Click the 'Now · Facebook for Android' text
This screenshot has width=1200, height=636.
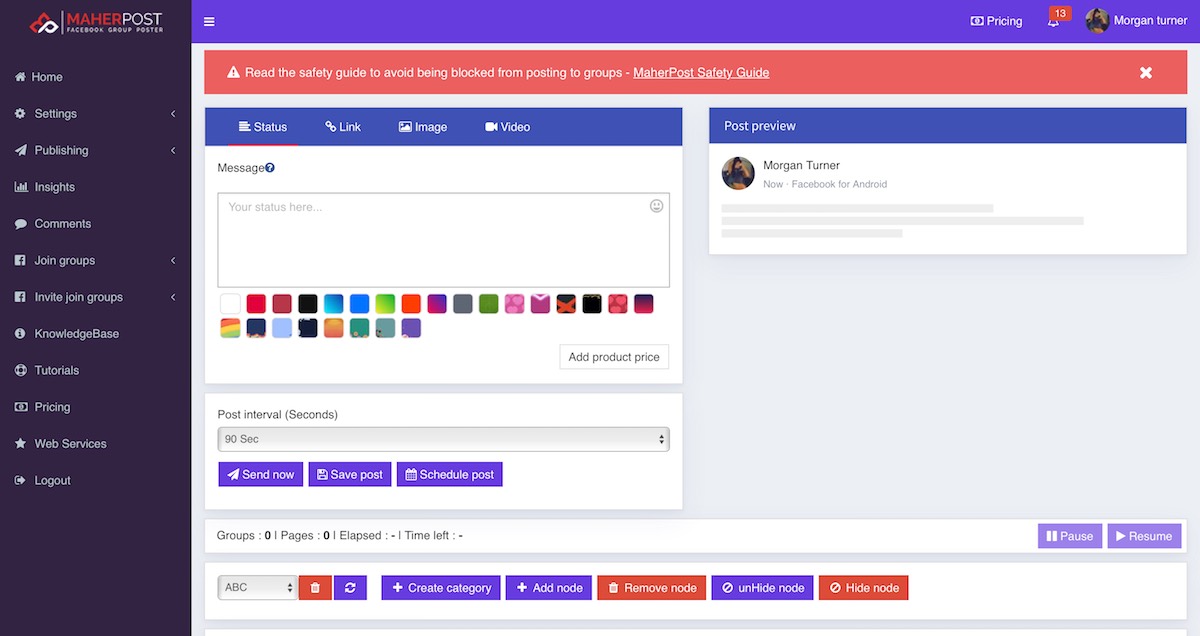pos(825,184)
